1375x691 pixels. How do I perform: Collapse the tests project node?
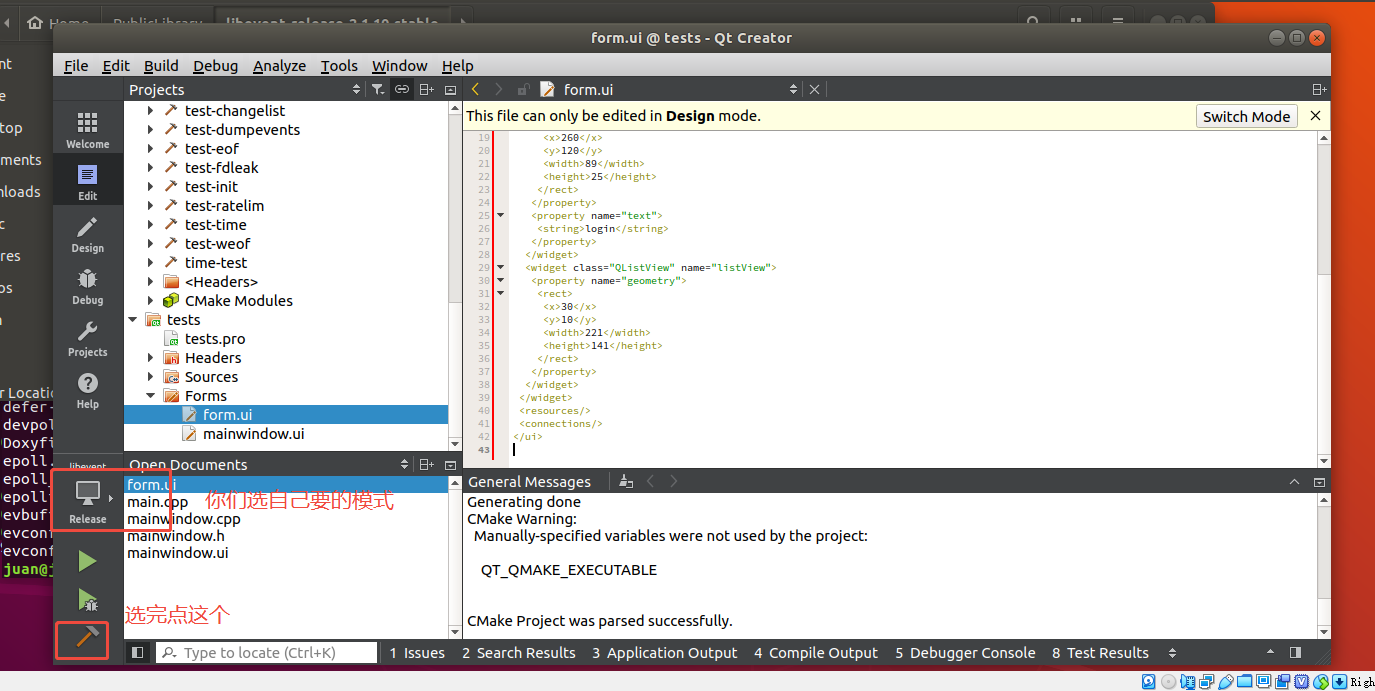133,319
